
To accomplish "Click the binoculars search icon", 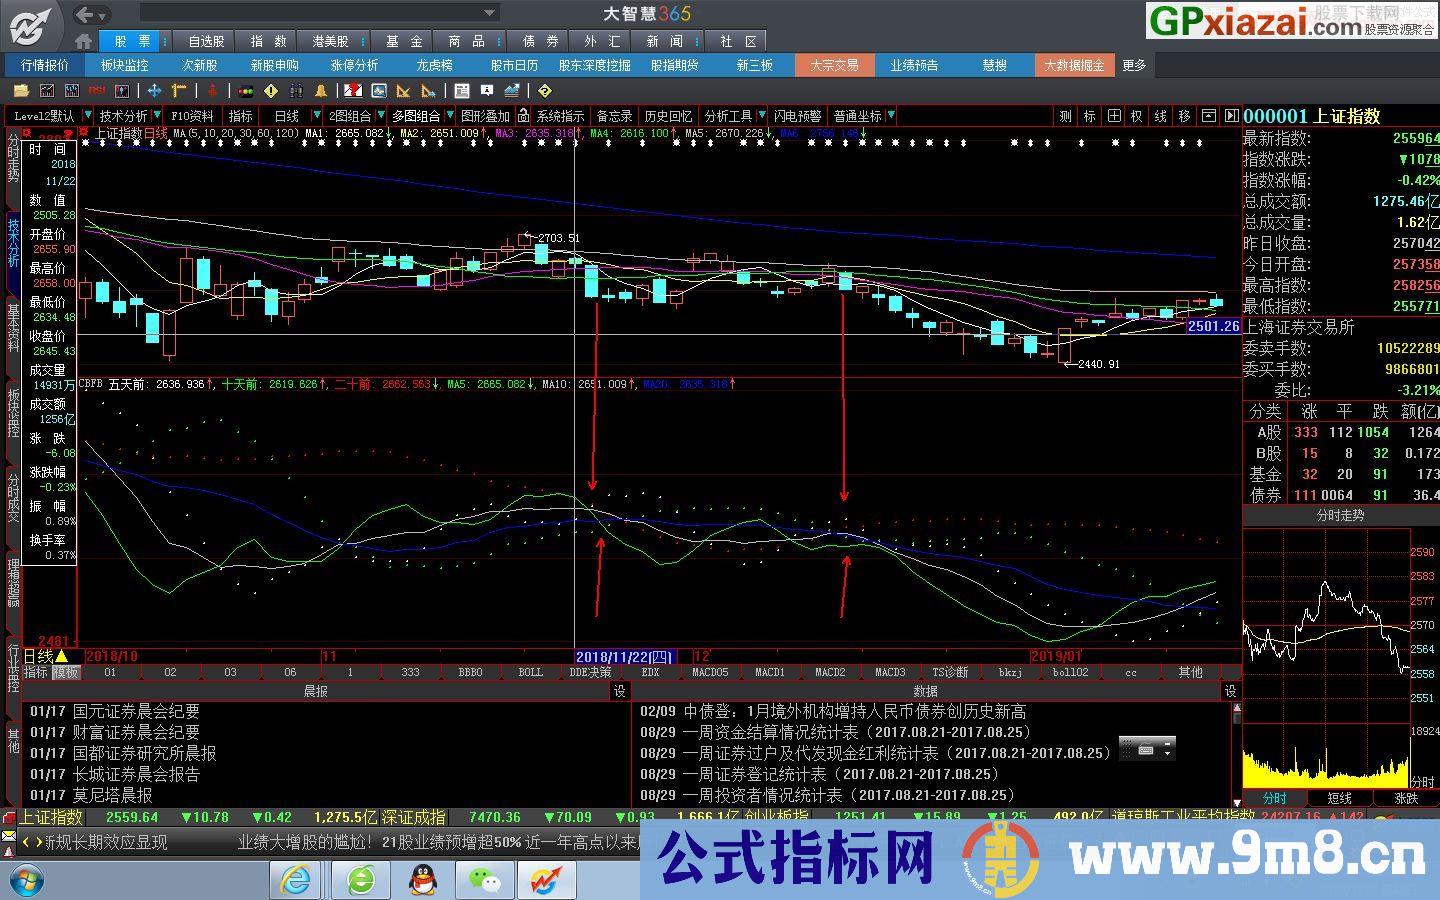I will (297, 90).
